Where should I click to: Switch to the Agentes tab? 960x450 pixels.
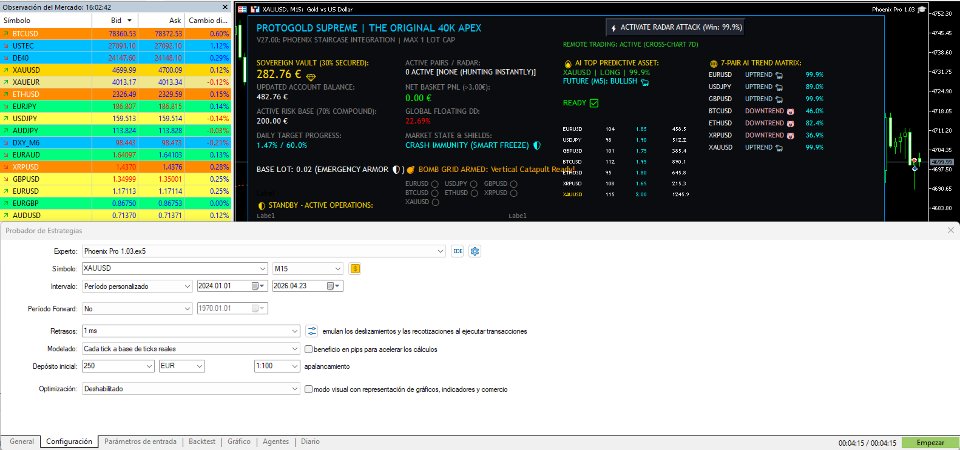click(276, 441)
